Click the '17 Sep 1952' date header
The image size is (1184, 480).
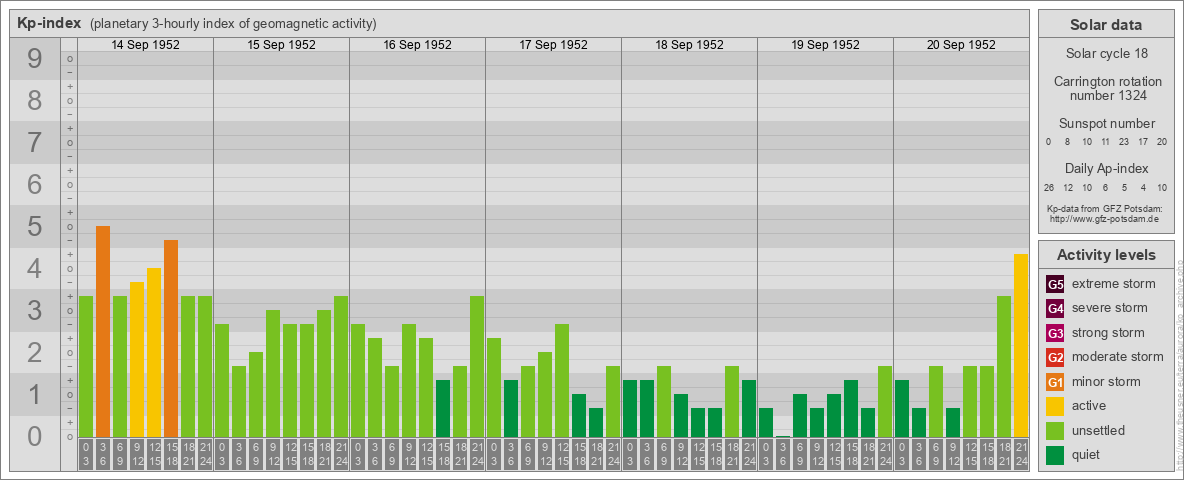(x=553, y=45)
